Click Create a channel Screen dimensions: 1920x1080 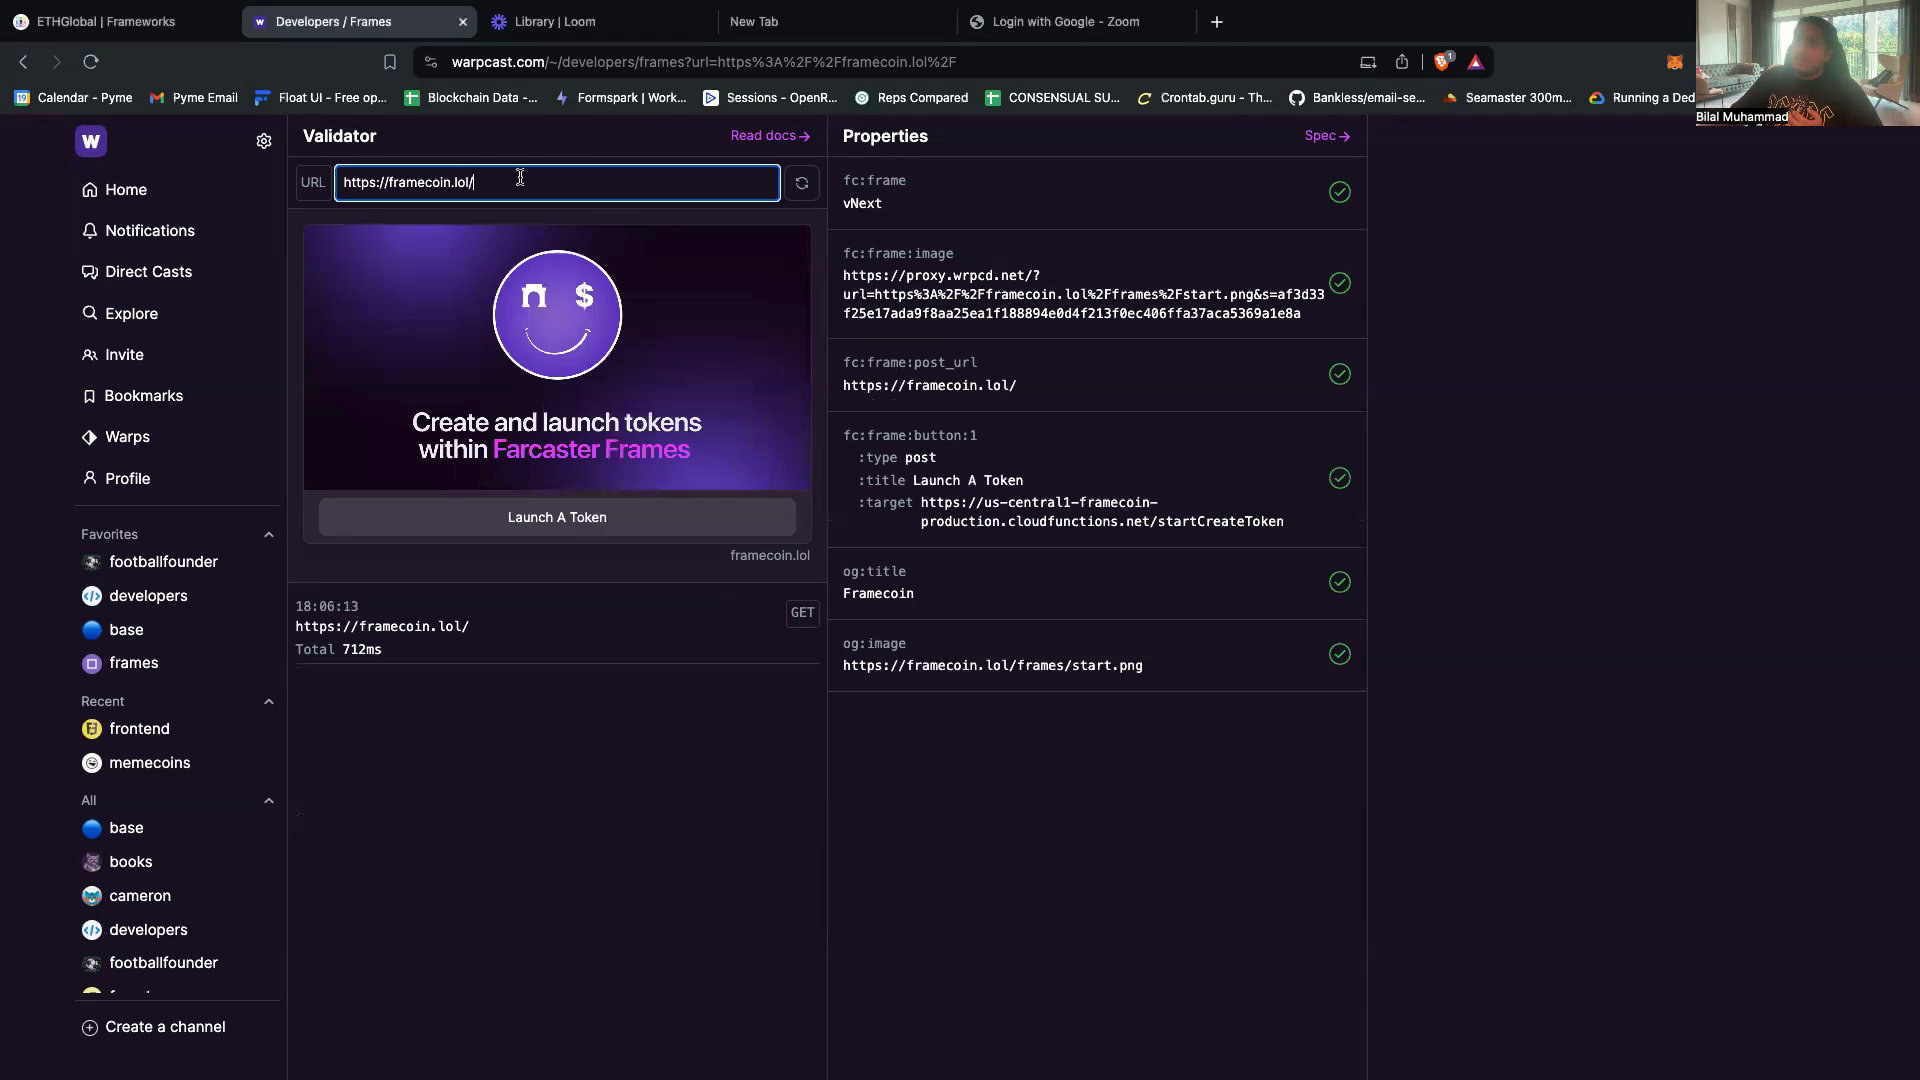[x=153, y=1027]
